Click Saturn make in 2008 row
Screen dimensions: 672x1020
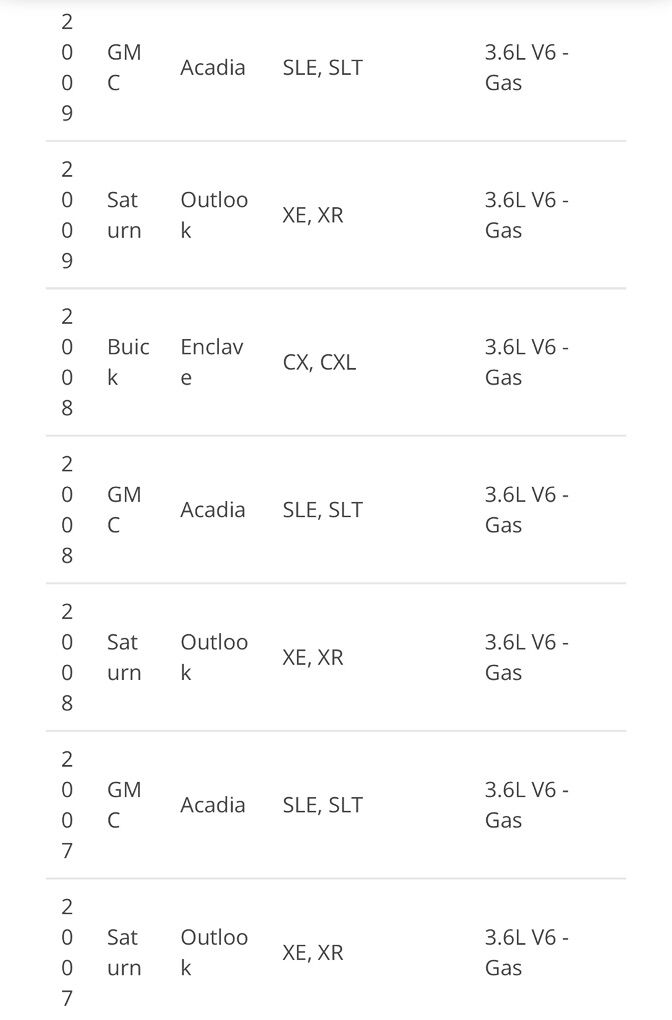pyautogui.click(x=123, y=657)
